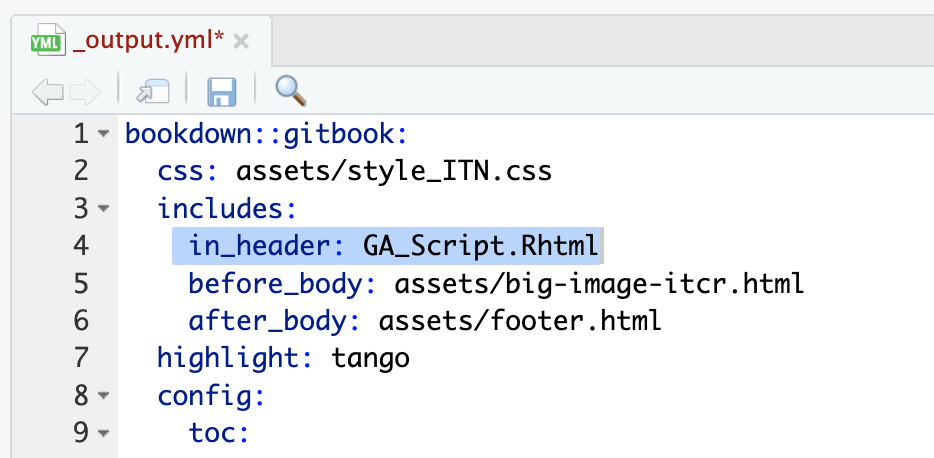The image size is (934, 458).
Task: Click on assets/big-image-itcr.html path
Action: (x=599, y=284)
